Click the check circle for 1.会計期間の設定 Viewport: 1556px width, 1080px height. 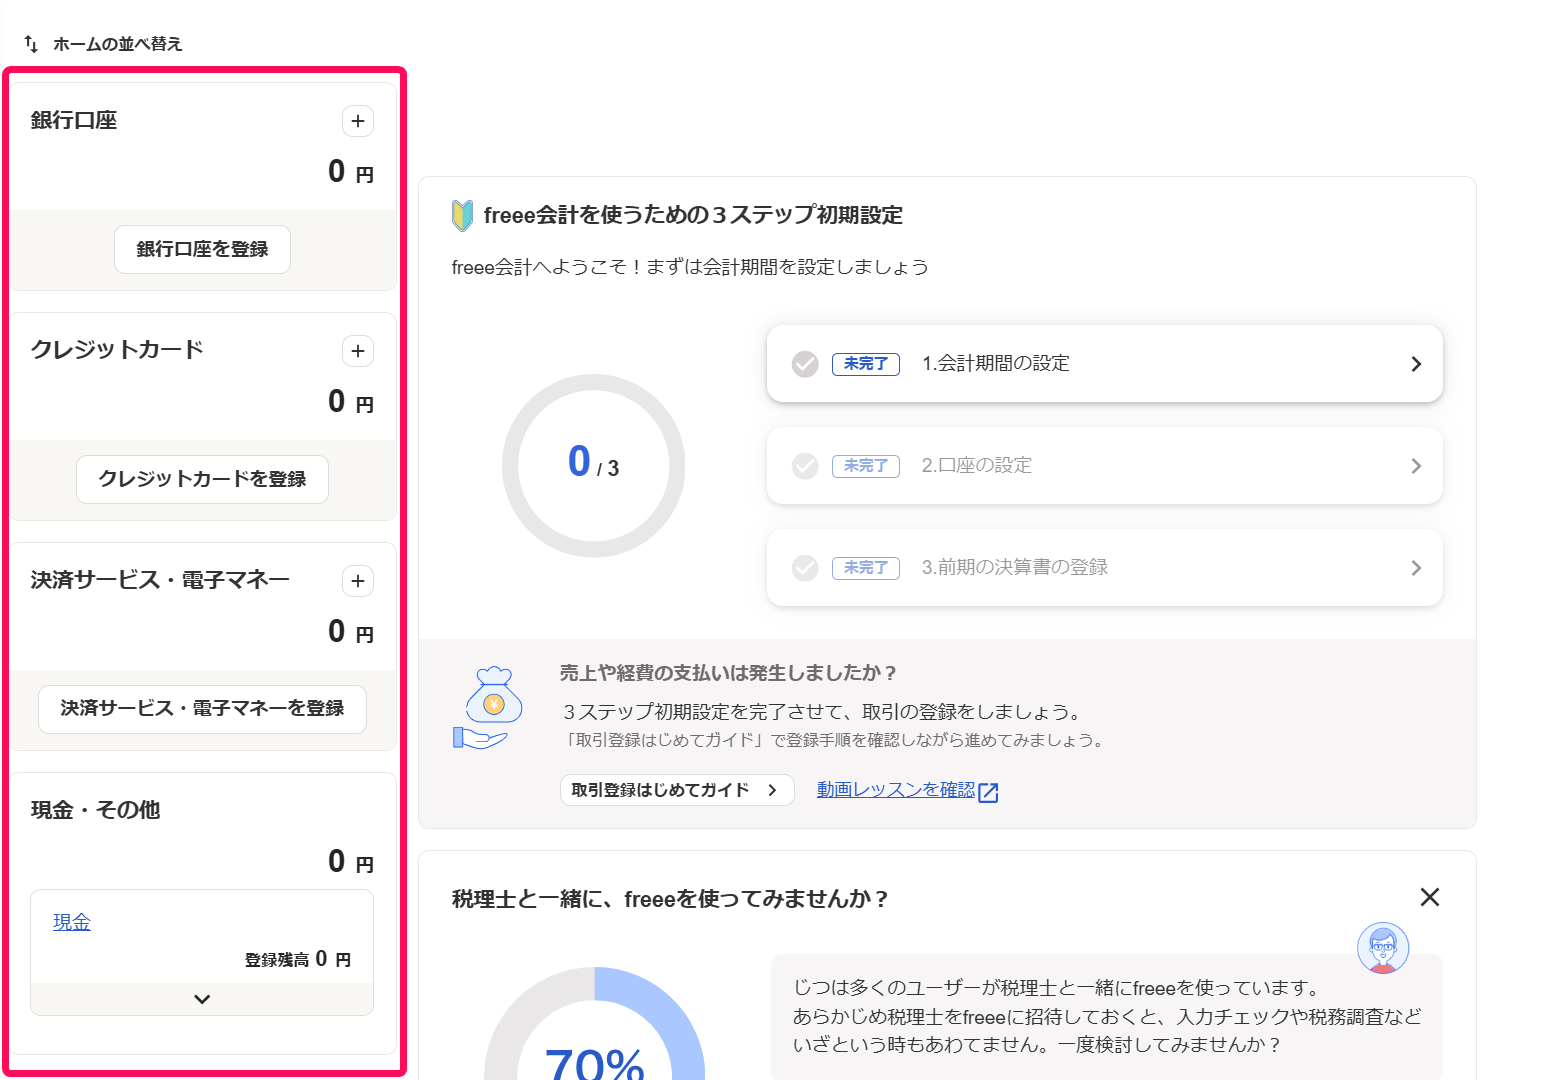805,364
